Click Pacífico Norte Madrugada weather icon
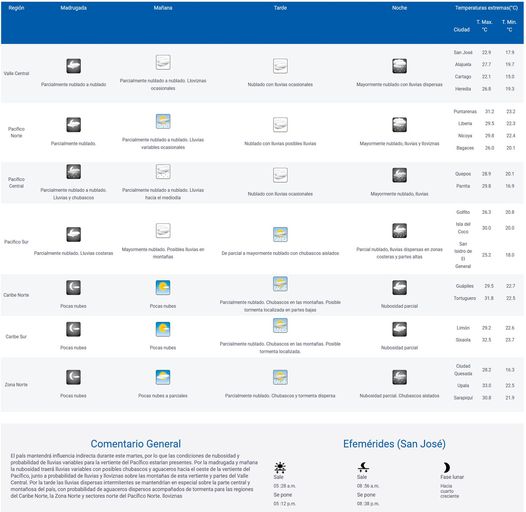The image size is (526, 512). point(73,125)
